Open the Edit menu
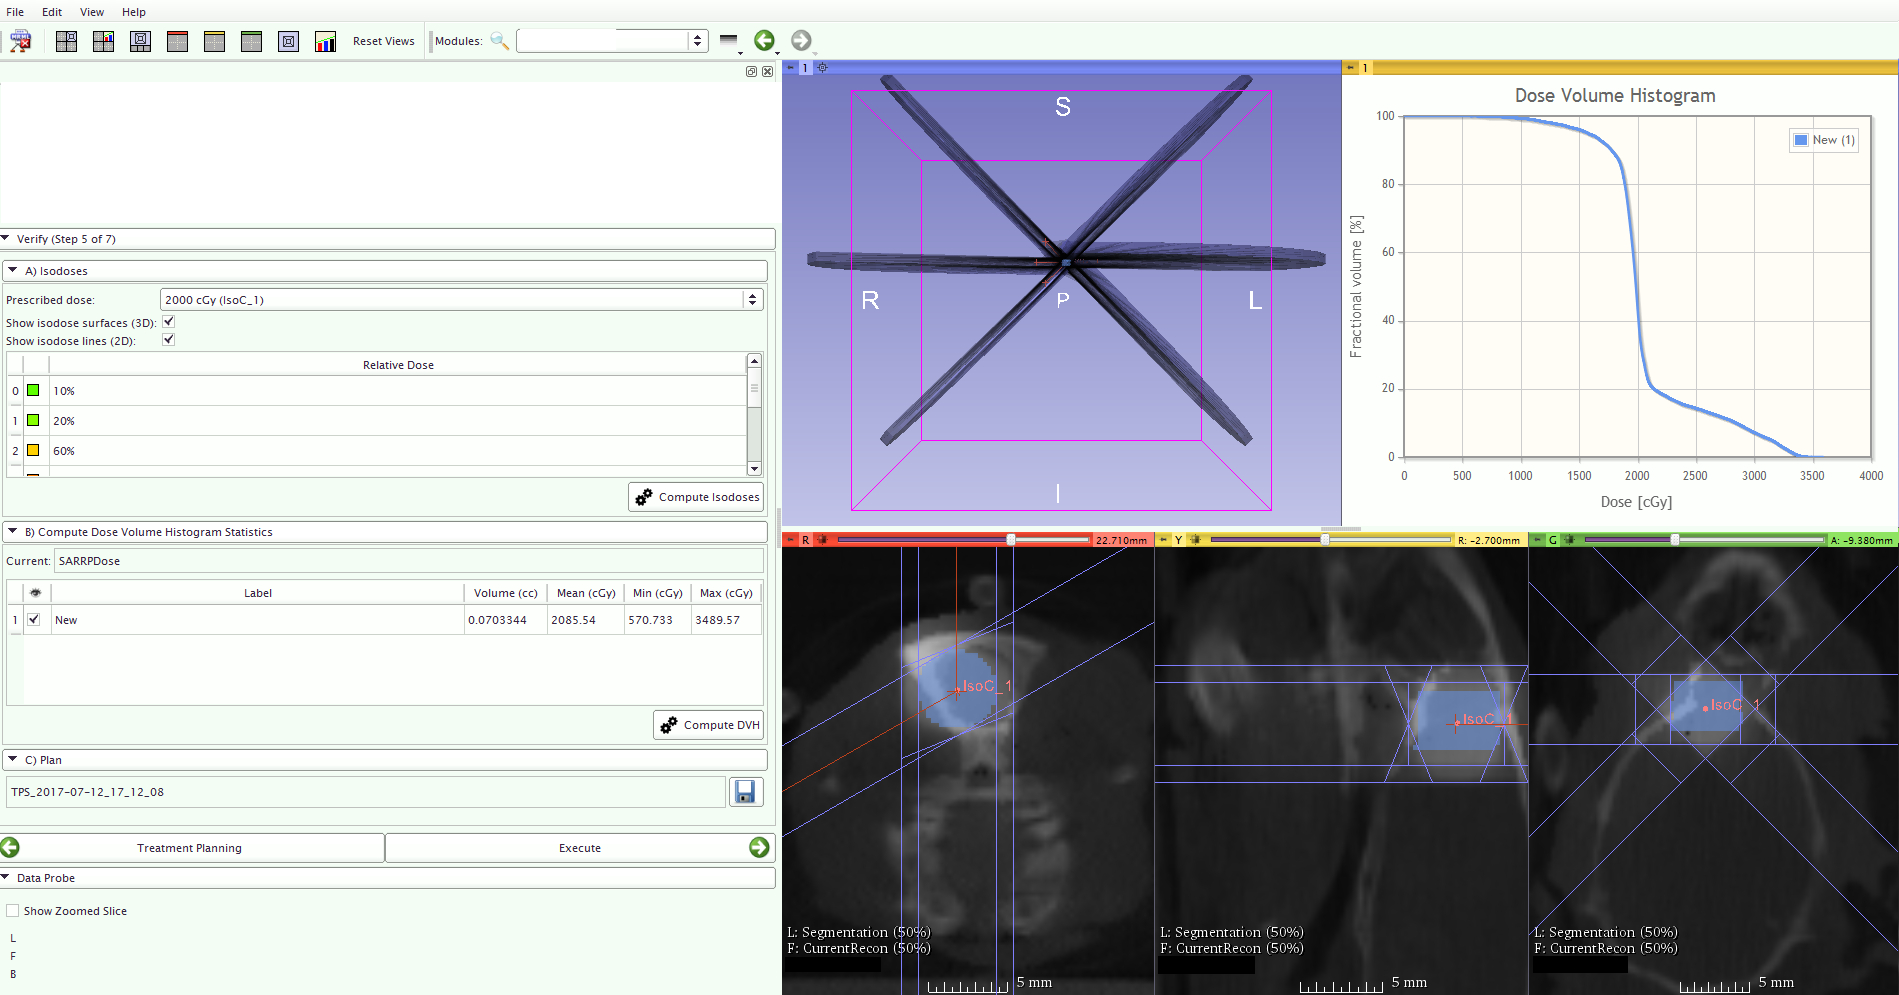Screen dimensions: 1899x995 52,12
